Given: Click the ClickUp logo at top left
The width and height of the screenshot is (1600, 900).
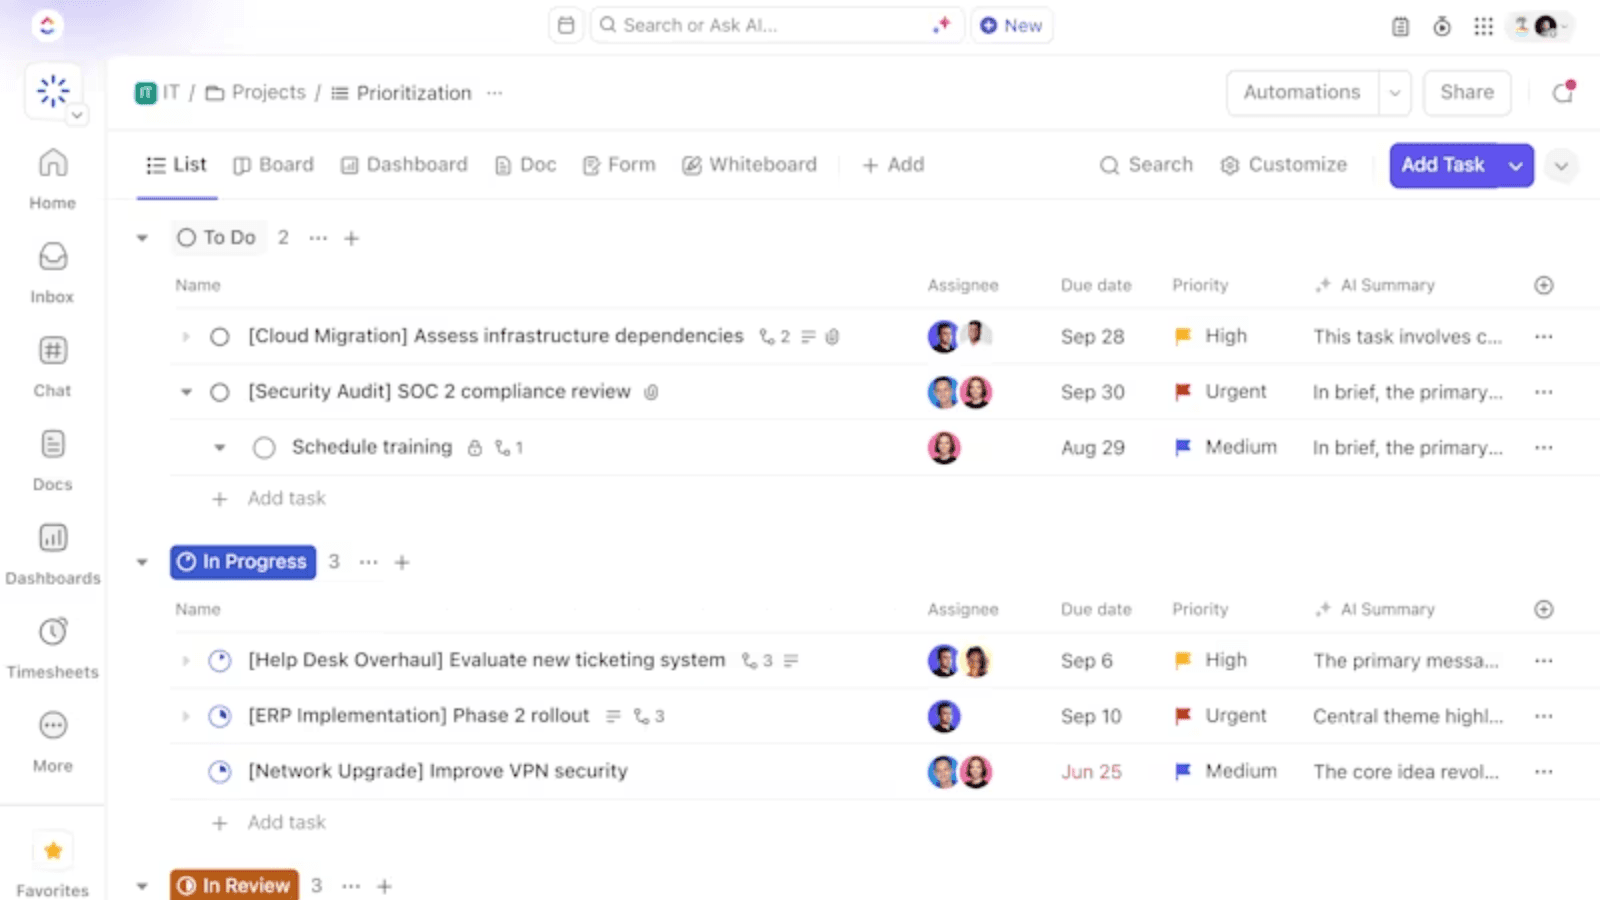Looking at the screenshot, I should click(47, 25).
